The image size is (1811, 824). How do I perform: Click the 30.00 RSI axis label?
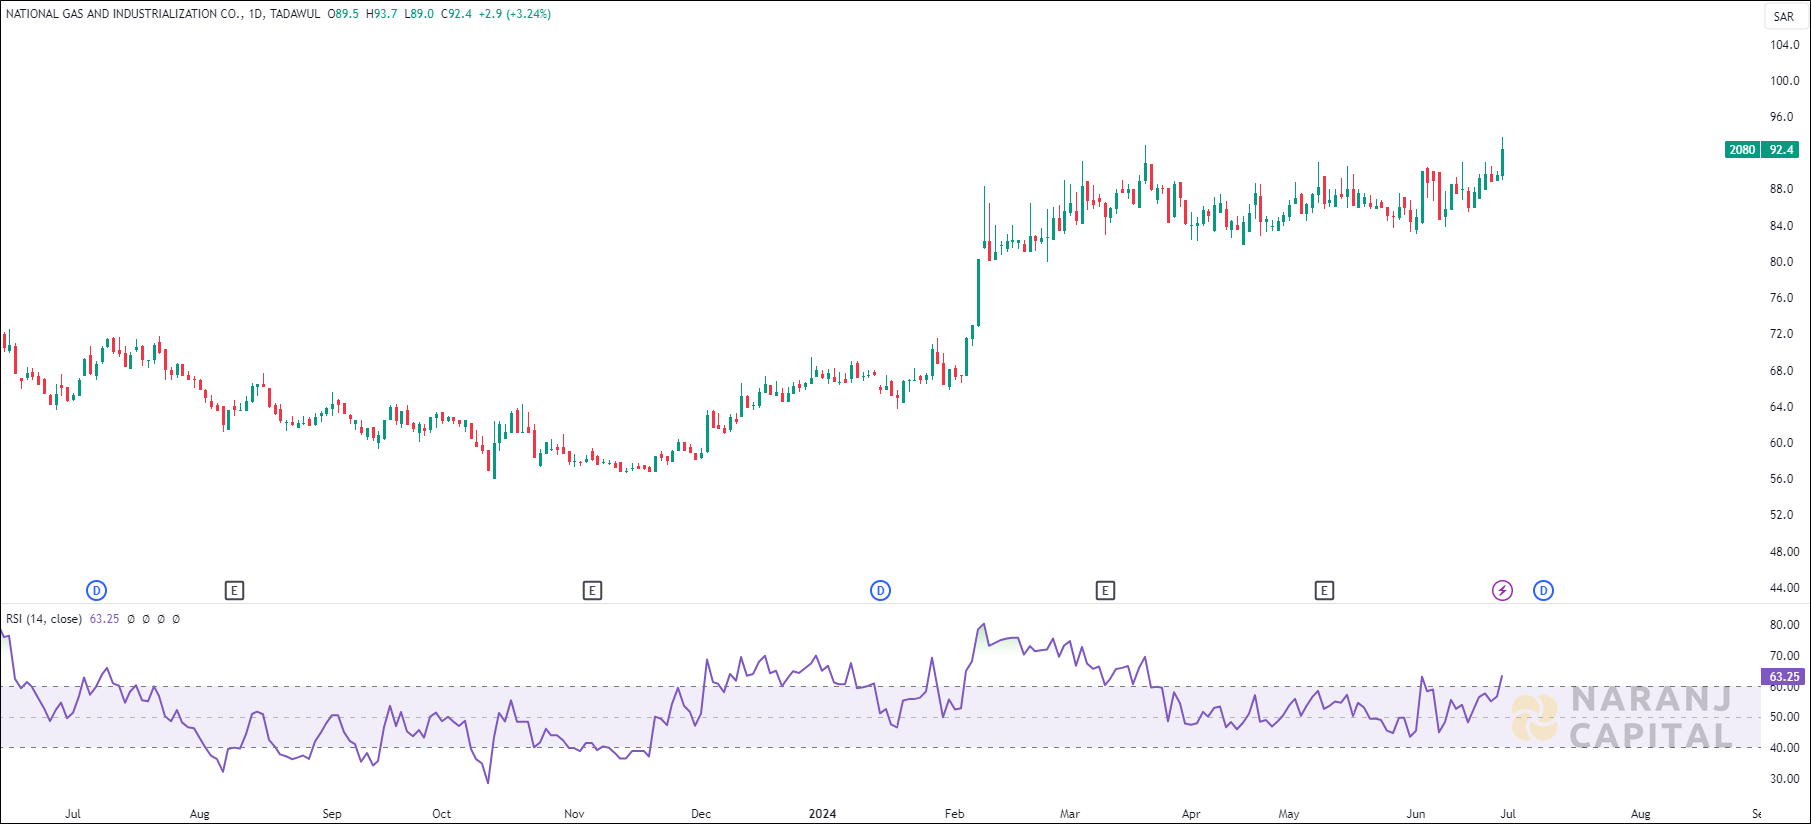click(1784, 779)
